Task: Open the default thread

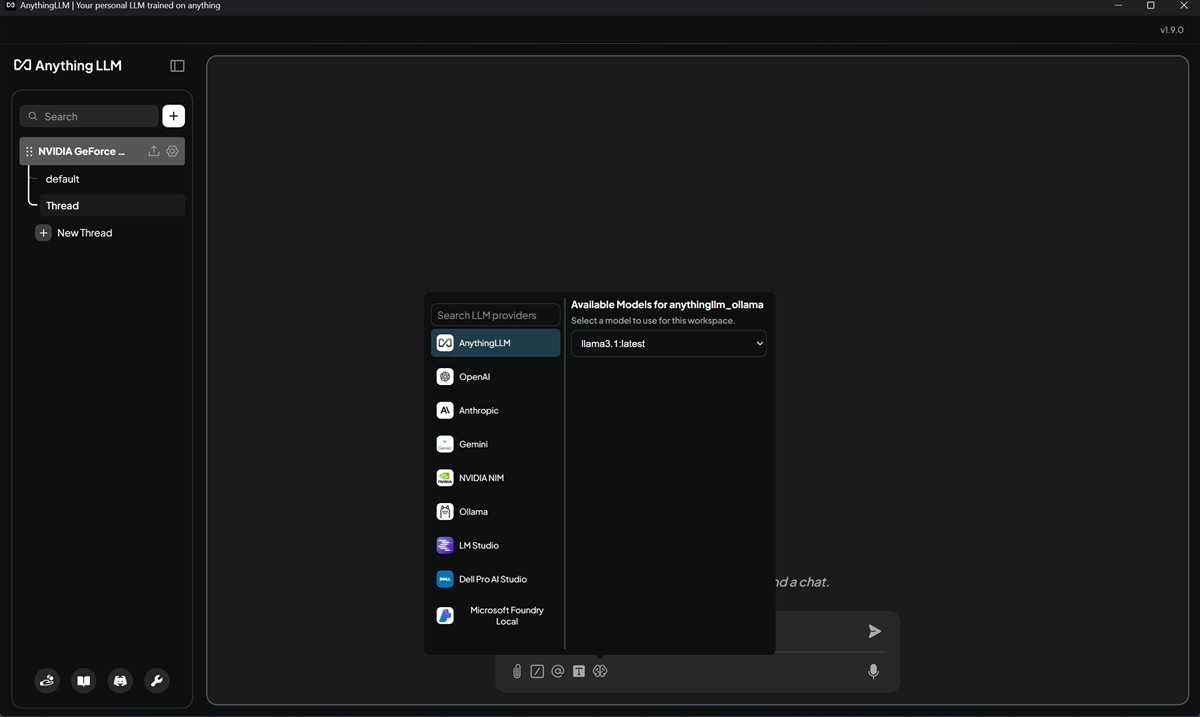Action: point(63,179)
